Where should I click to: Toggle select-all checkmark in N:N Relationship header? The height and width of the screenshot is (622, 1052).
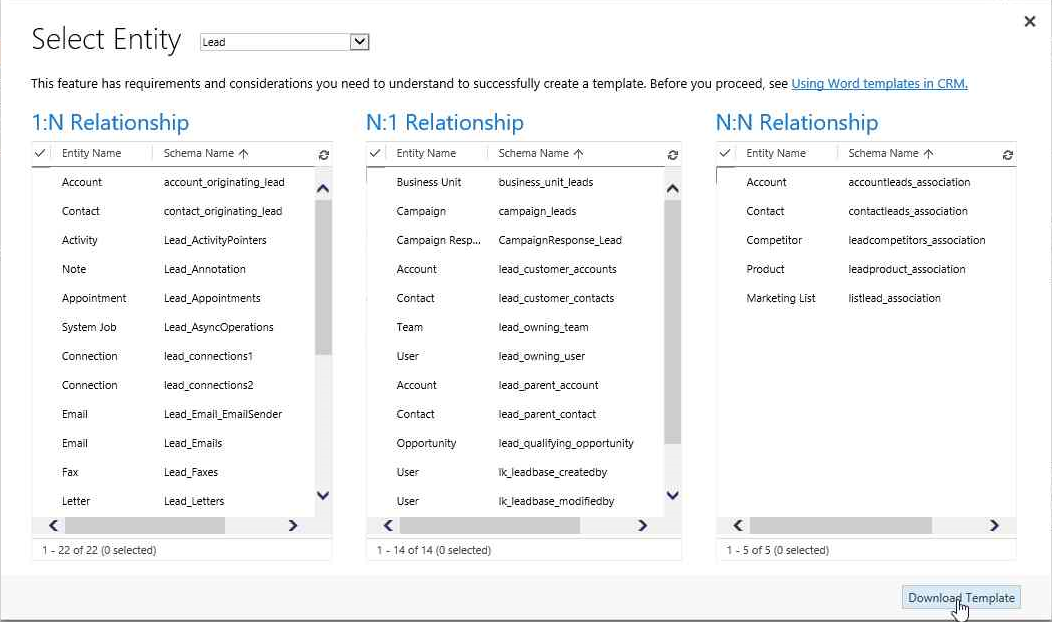coord(725,153)
